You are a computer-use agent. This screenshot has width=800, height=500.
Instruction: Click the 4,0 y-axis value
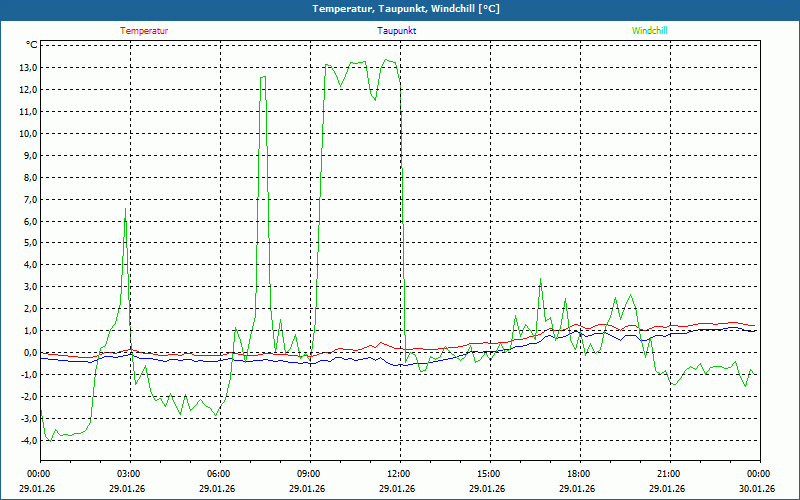pos(30,265)
